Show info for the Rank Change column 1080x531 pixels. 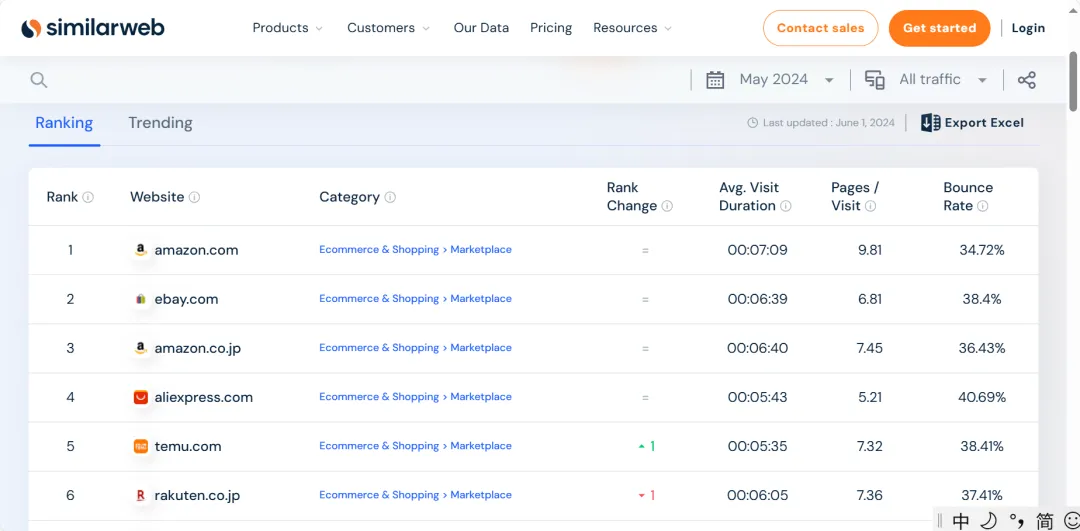coord(667,206)
